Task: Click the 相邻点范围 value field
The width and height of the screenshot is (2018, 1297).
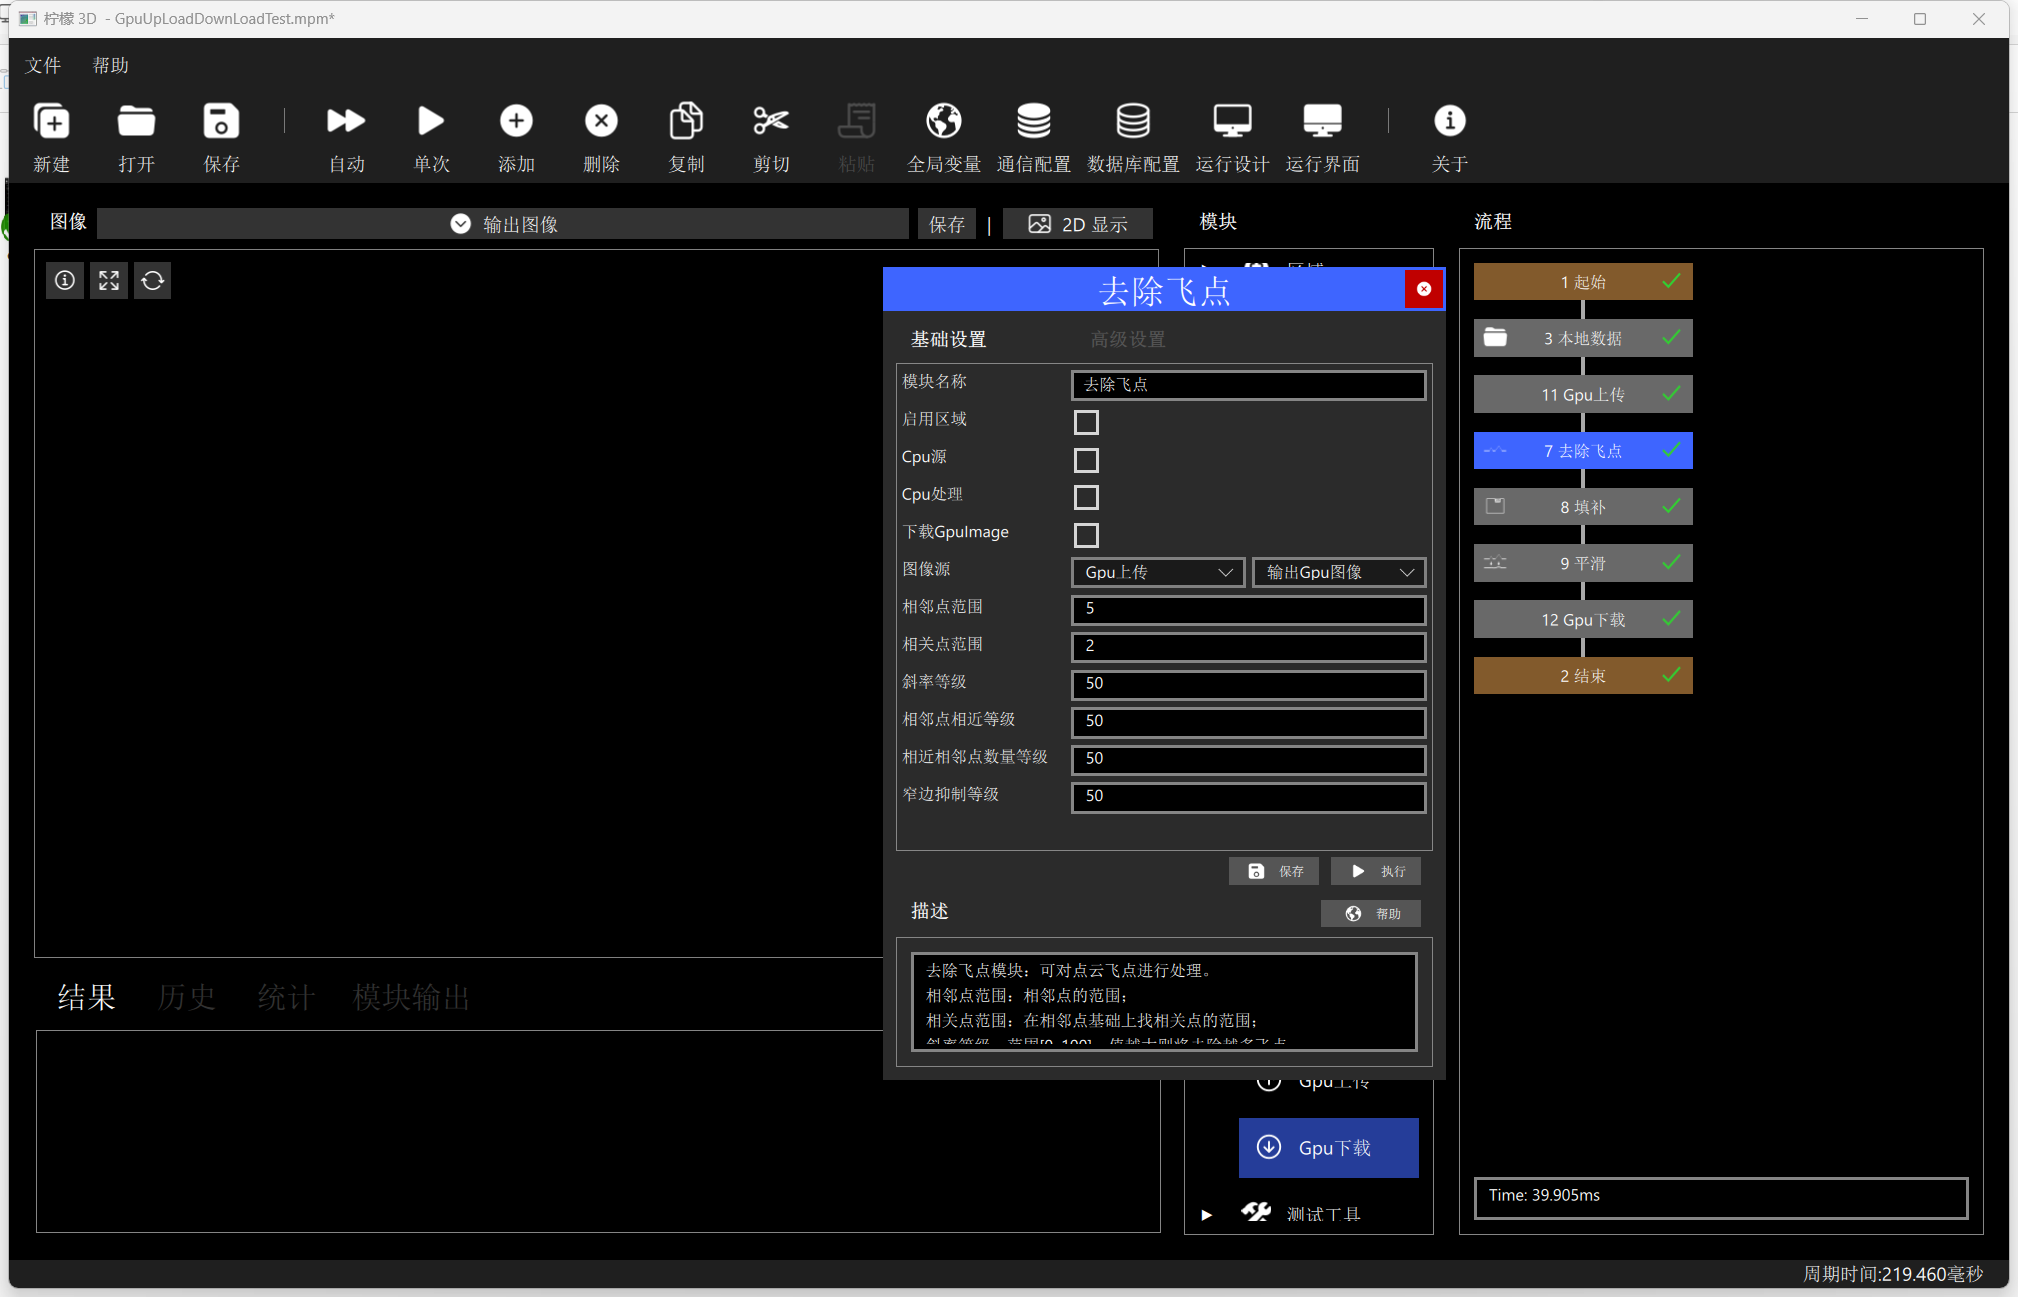Action: 1248,610
